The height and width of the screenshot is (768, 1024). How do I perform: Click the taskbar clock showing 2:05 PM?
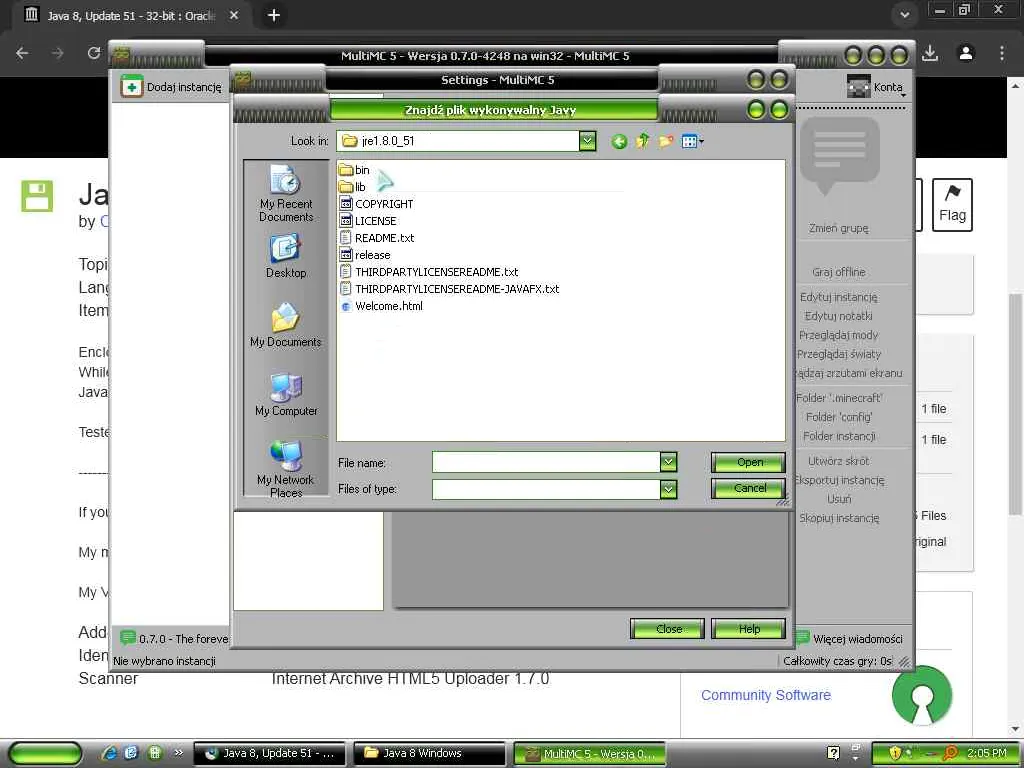(x=986, y=753)
